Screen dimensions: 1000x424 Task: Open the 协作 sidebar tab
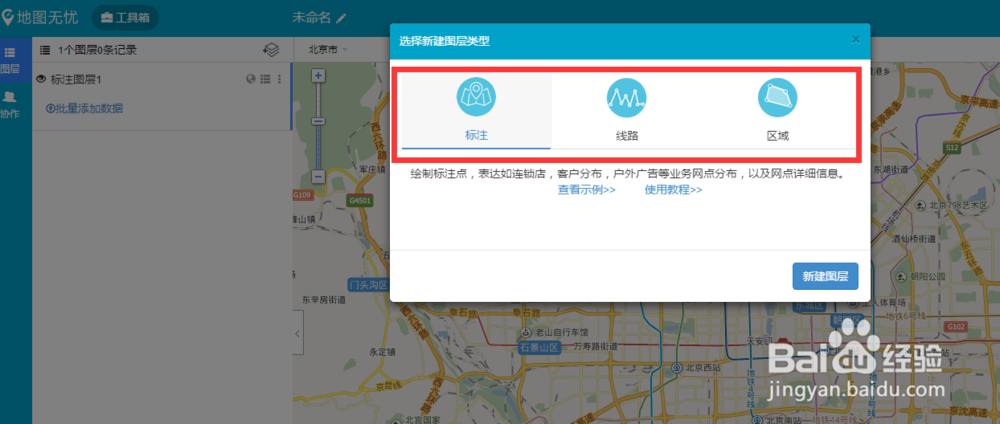click(x=10, y=105)
